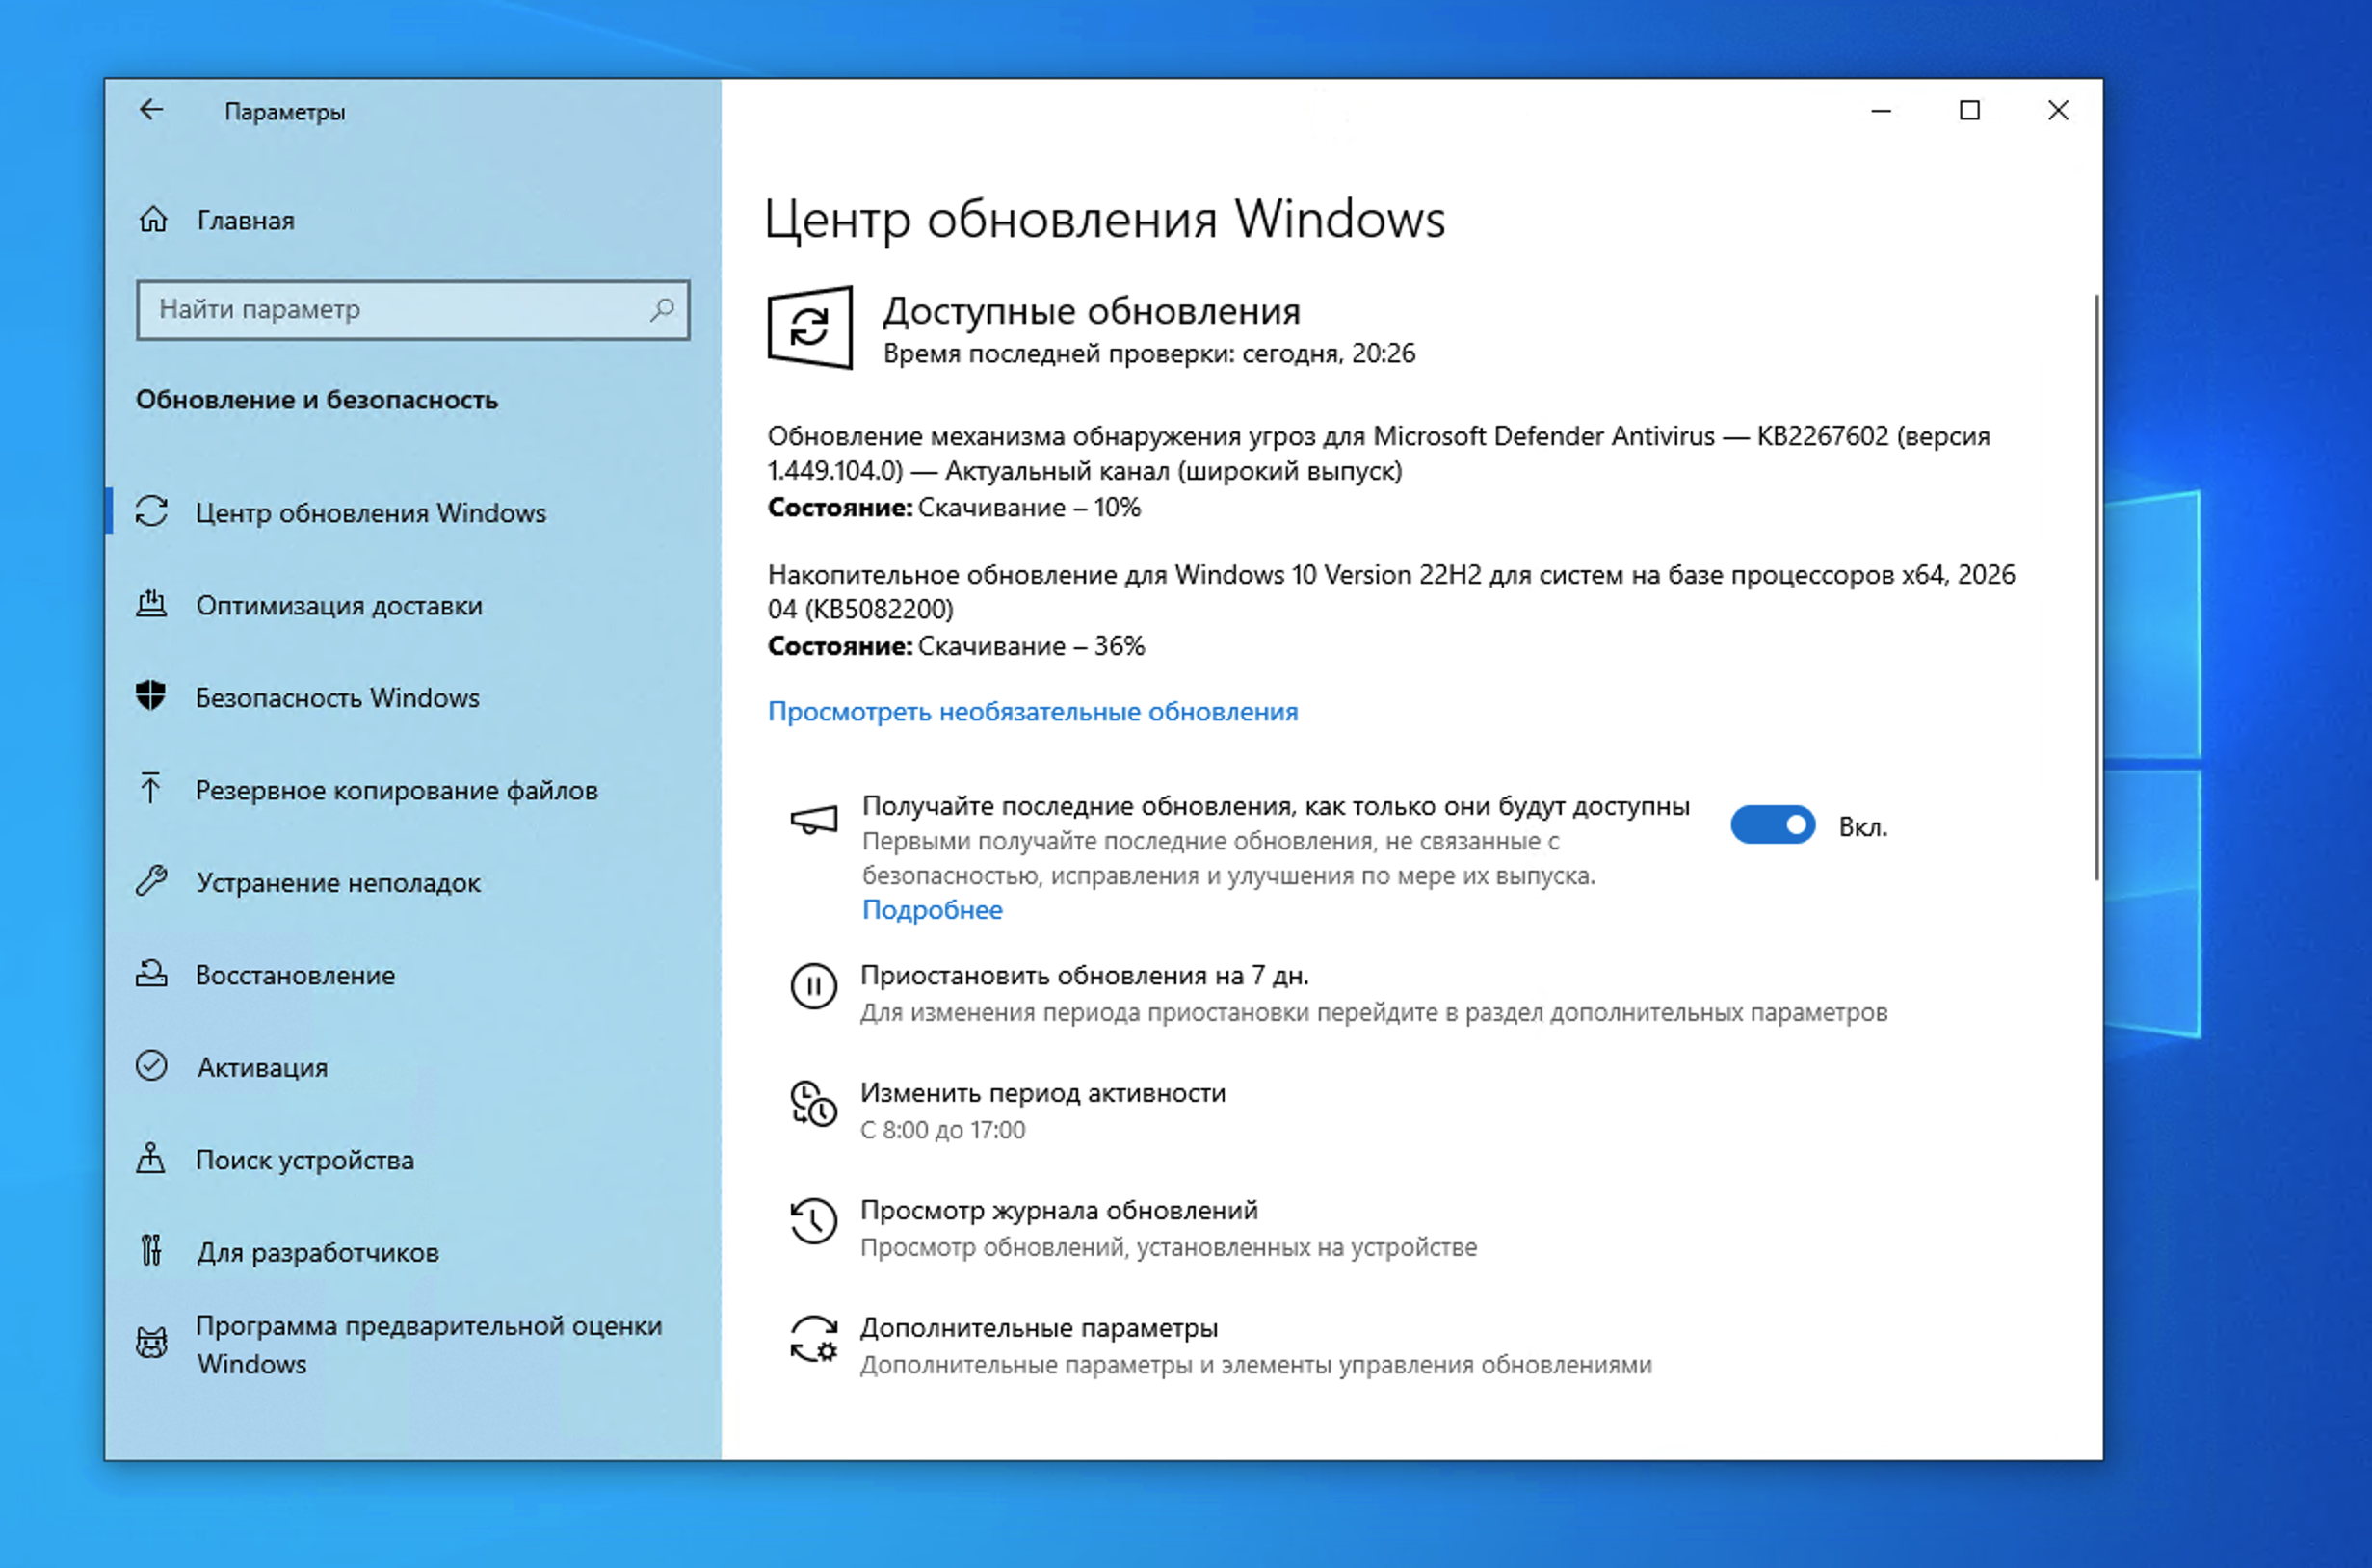This screenshot has height=1568, width=2372.
Task: Select Восстановление from the sidebar
Action: click(x=295, y=975)
